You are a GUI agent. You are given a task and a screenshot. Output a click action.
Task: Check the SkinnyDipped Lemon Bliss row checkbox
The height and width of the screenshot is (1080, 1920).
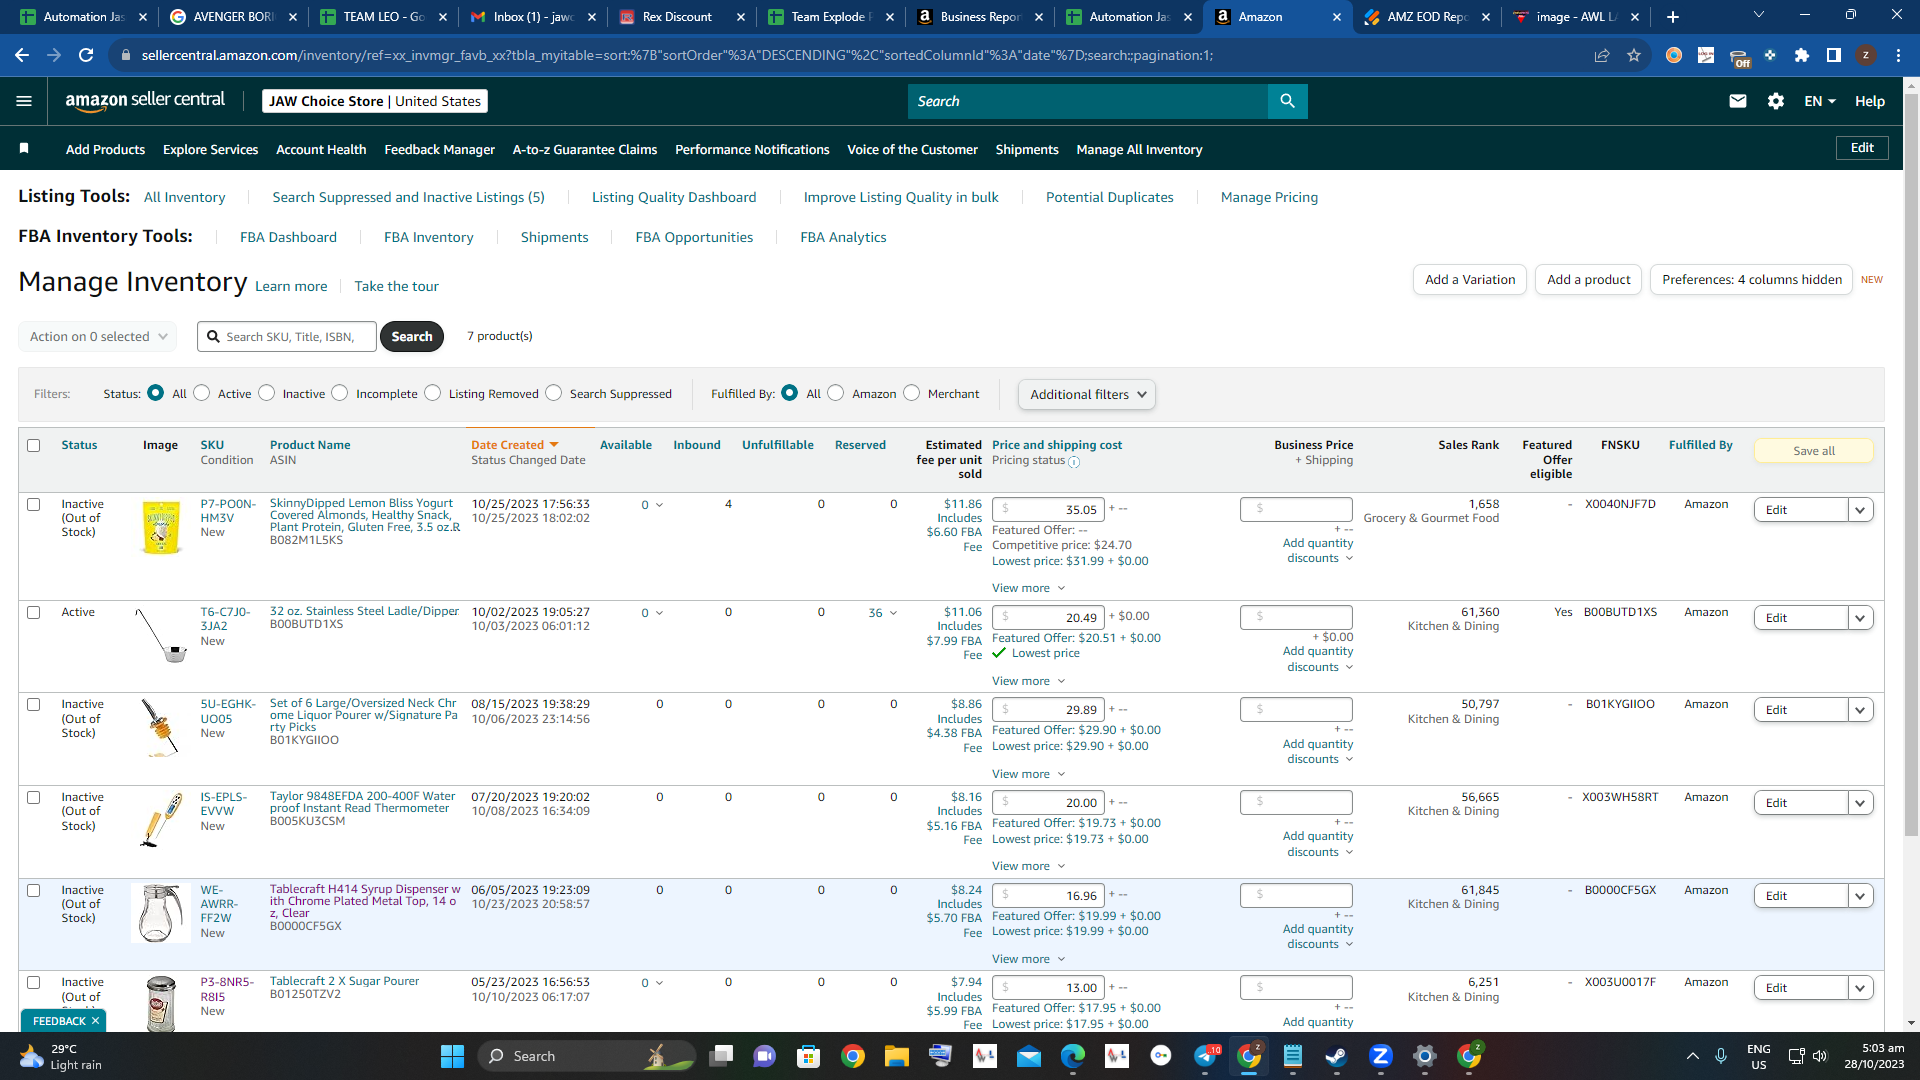coord(34,504)
